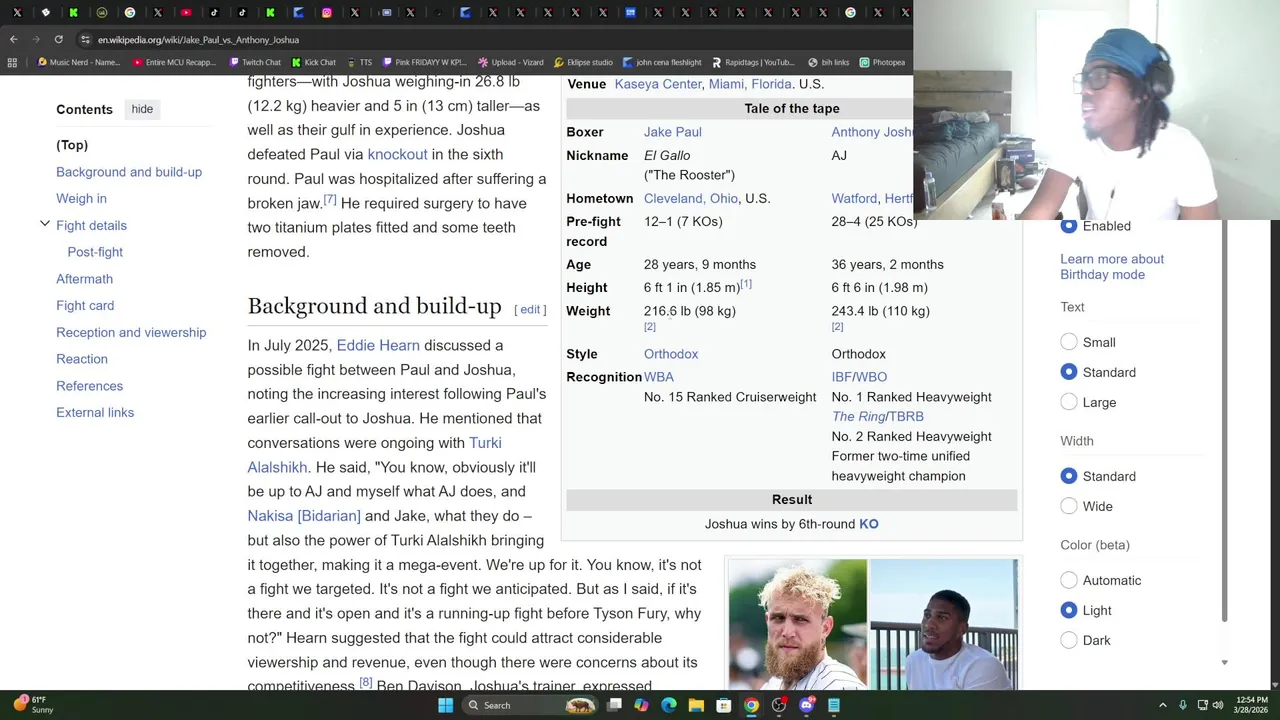Jump to Post-fight subsection in Contents

(95, 252)
